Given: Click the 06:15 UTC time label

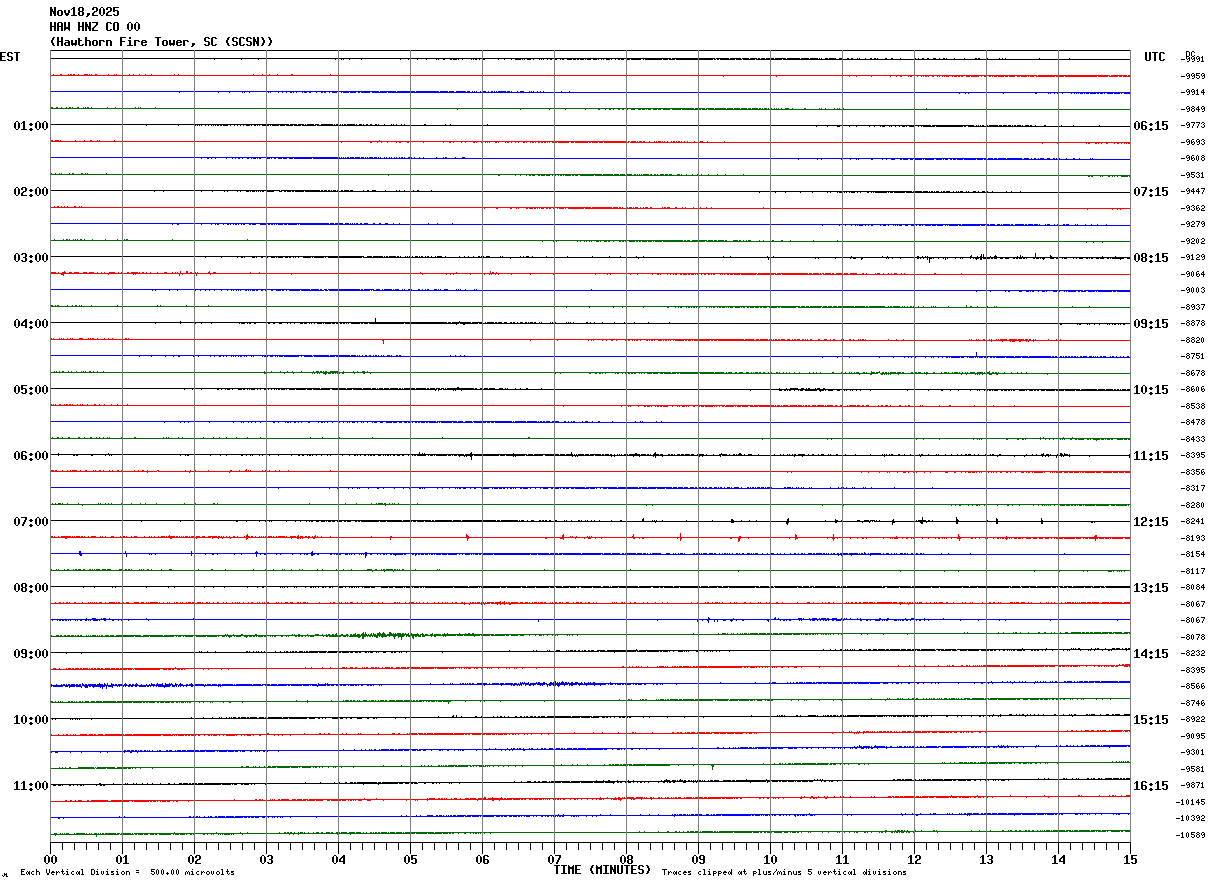Looking at the screenshot, I should (x=1150, y=126).
